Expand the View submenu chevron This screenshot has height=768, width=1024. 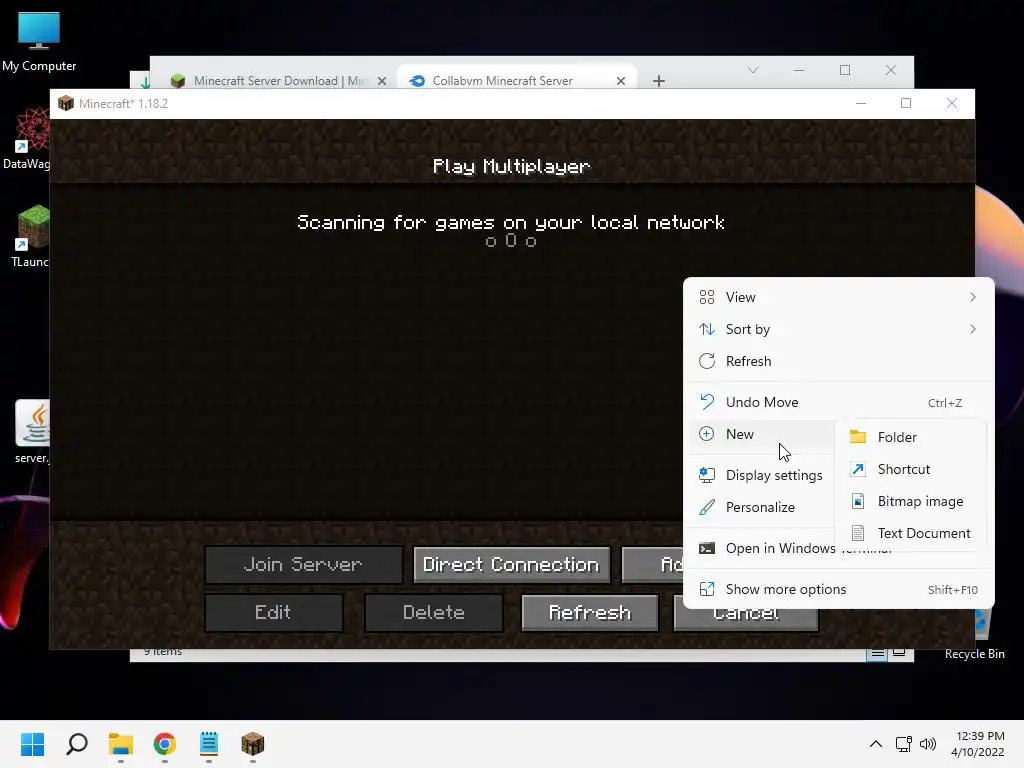point(973,297)
